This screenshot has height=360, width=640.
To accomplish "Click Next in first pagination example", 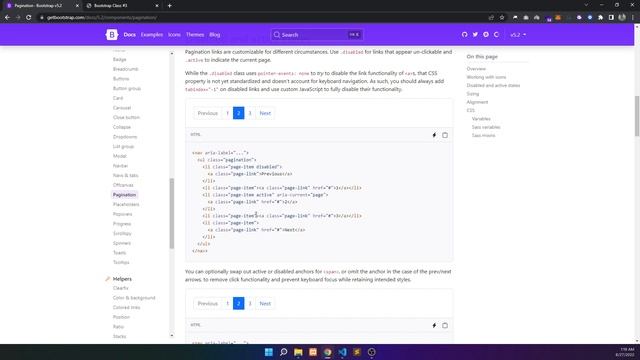I will [x=265, y=113].
